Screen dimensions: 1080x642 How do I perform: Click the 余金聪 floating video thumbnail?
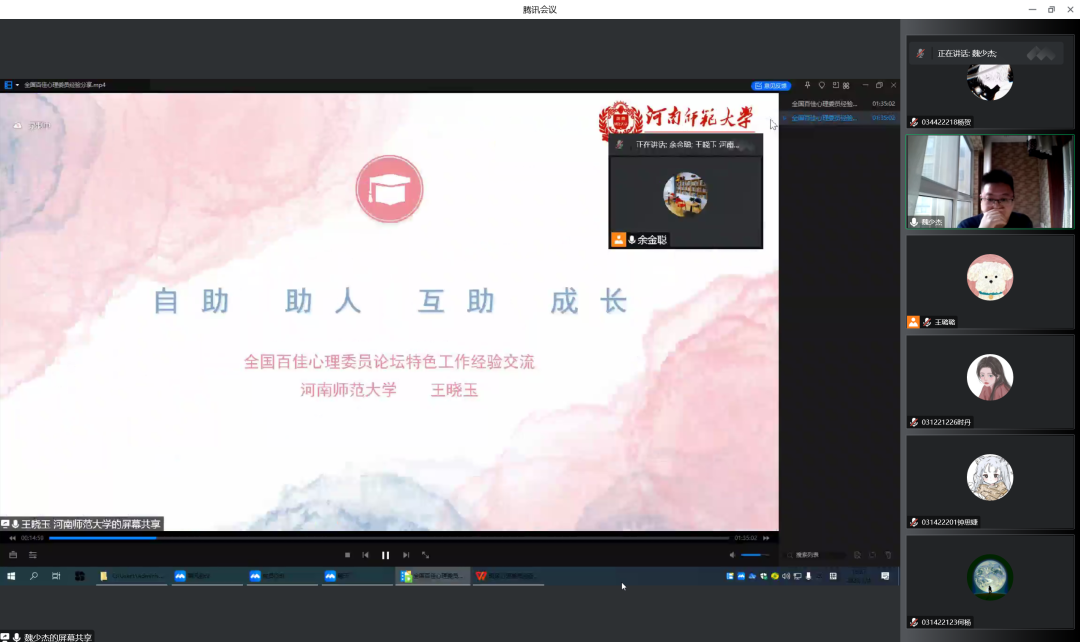pyautogui.click(x=685, y=191)
